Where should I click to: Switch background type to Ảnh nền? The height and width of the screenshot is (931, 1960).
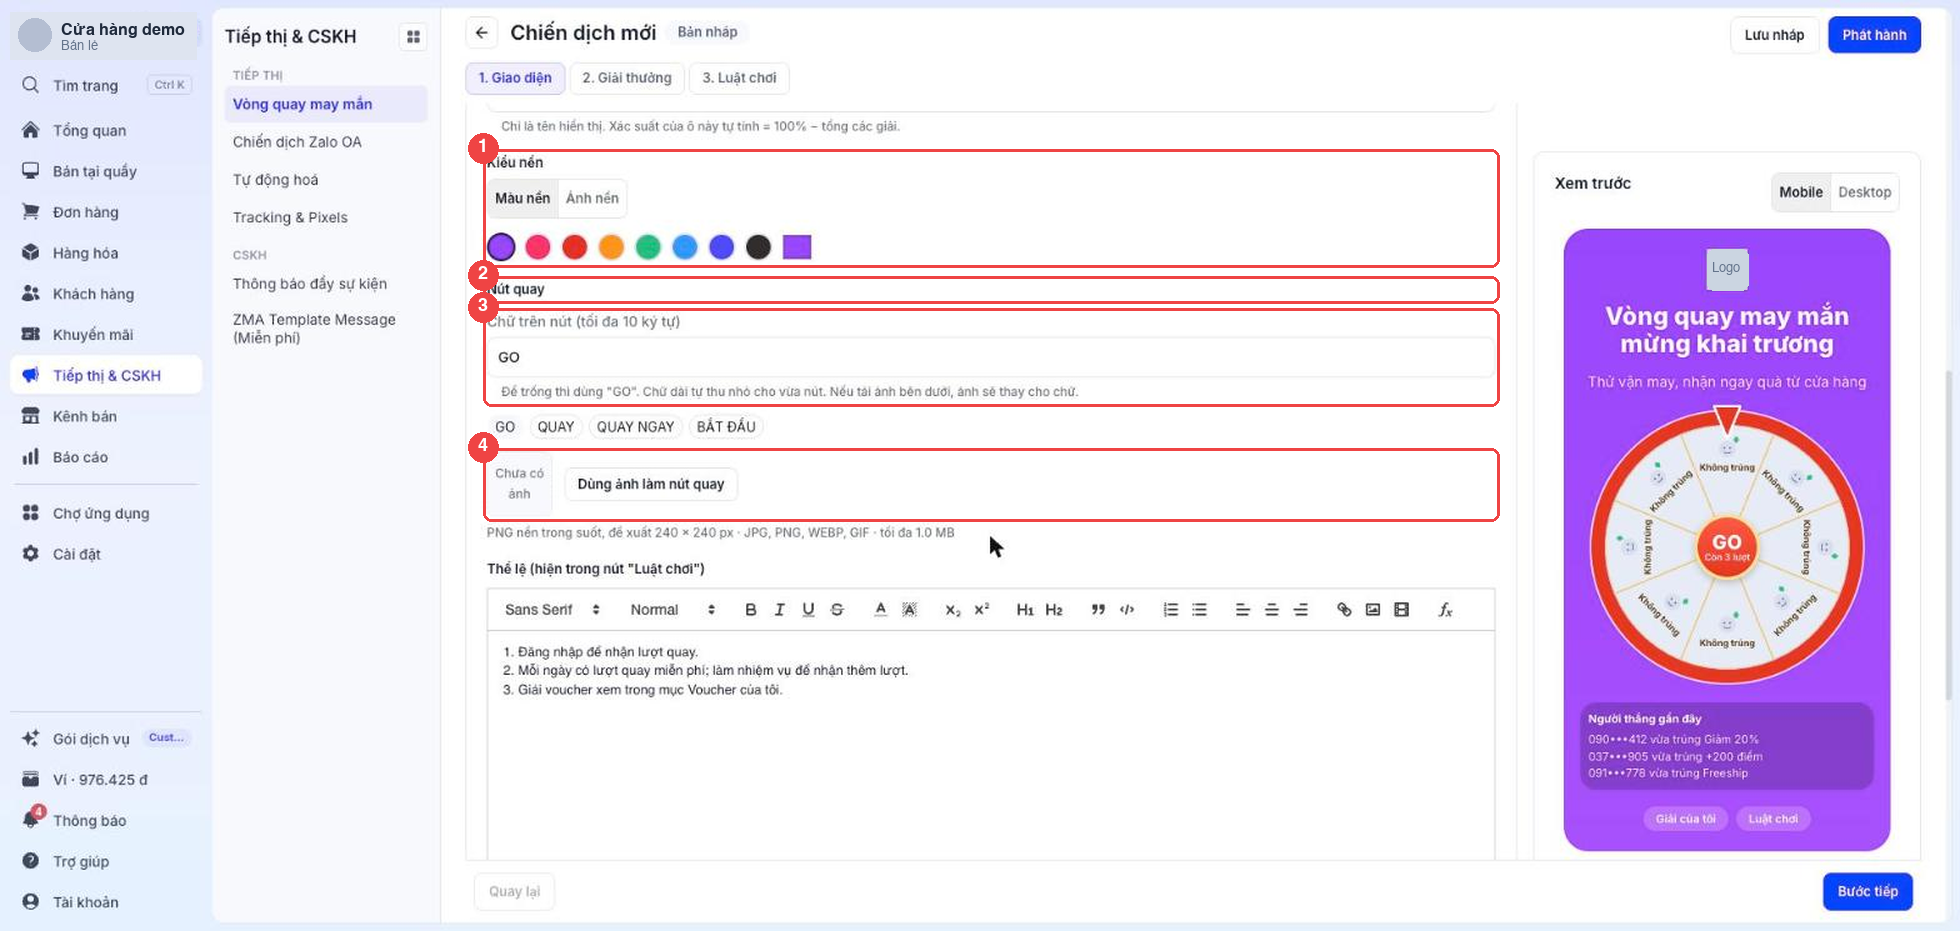[x=592, y=198]
